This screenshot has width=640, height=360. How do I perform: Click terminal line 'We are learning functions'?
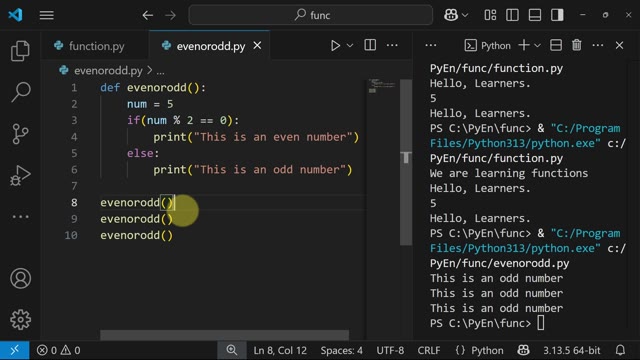tap(509, 173)
